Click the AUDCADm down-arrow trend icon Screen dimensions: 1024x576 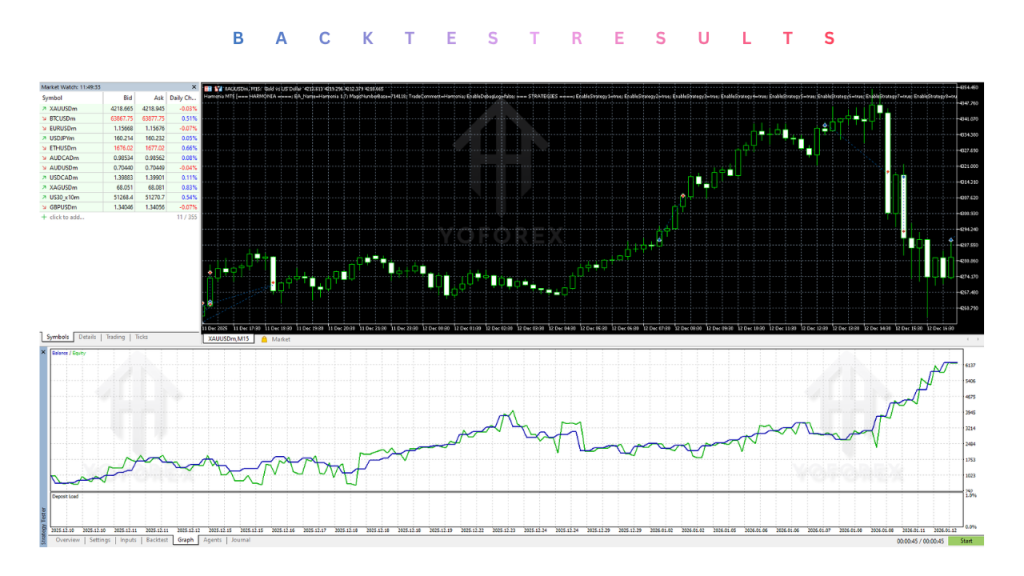(44, 158)
